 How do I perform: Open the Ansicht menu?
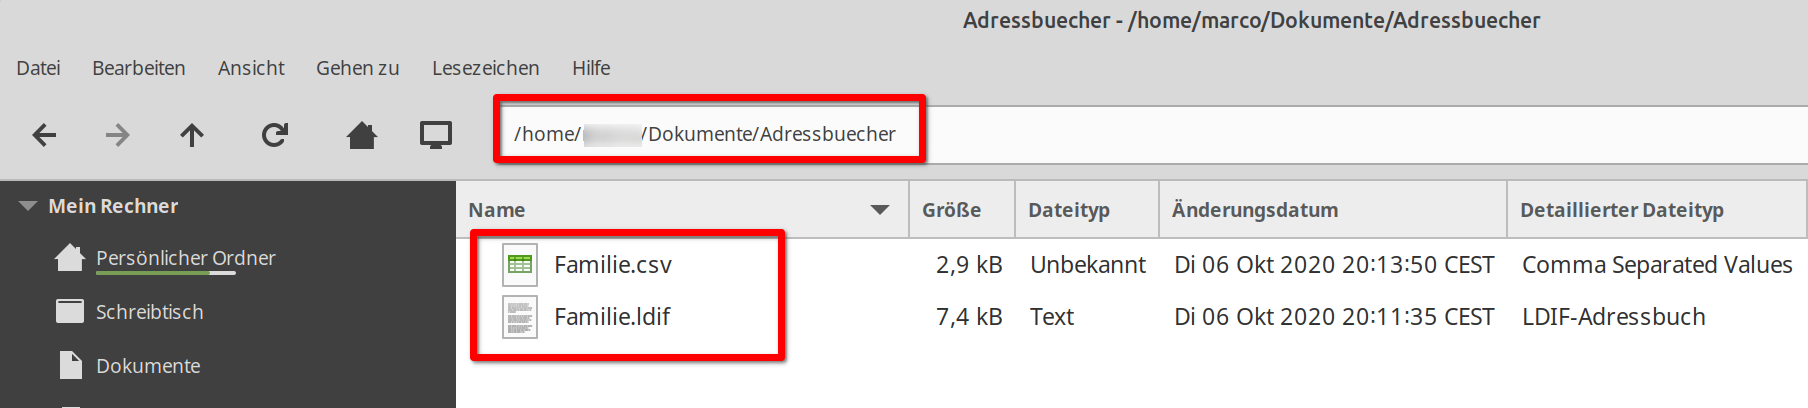pyautogui.click(x=251, y=68)
